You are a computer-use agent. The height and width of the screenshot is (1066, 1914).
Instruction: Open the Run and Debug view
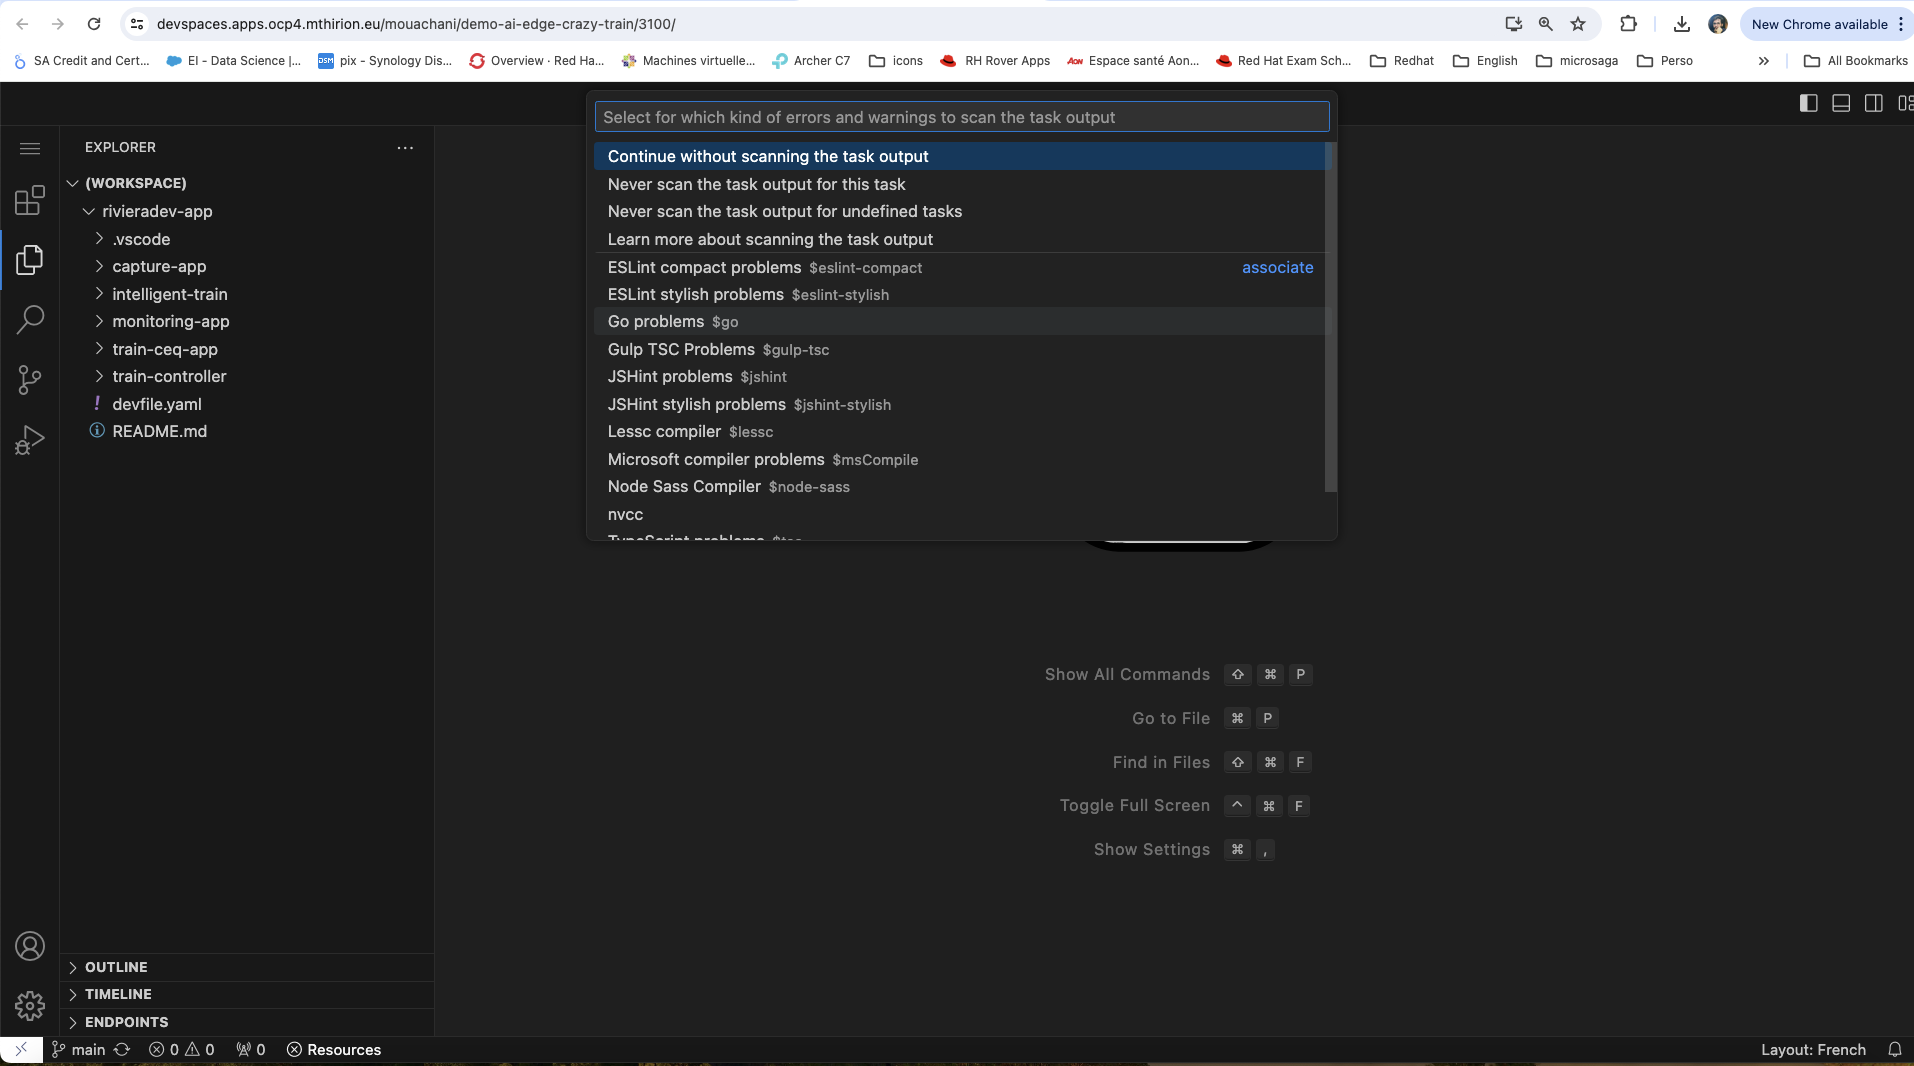[30, 440]
